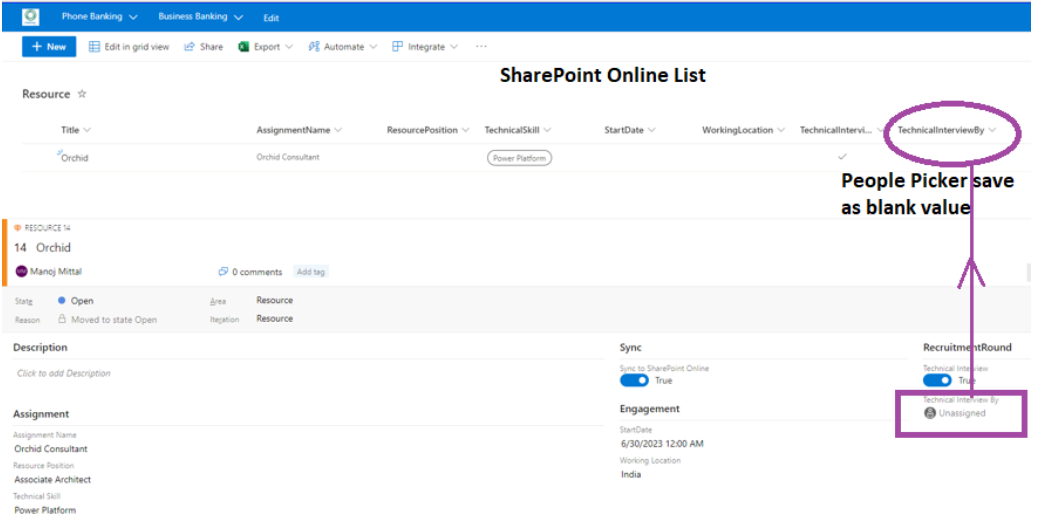1056x518 pixels.
Task: Click the Power Platform skill pill
Action: coord(519,158)
